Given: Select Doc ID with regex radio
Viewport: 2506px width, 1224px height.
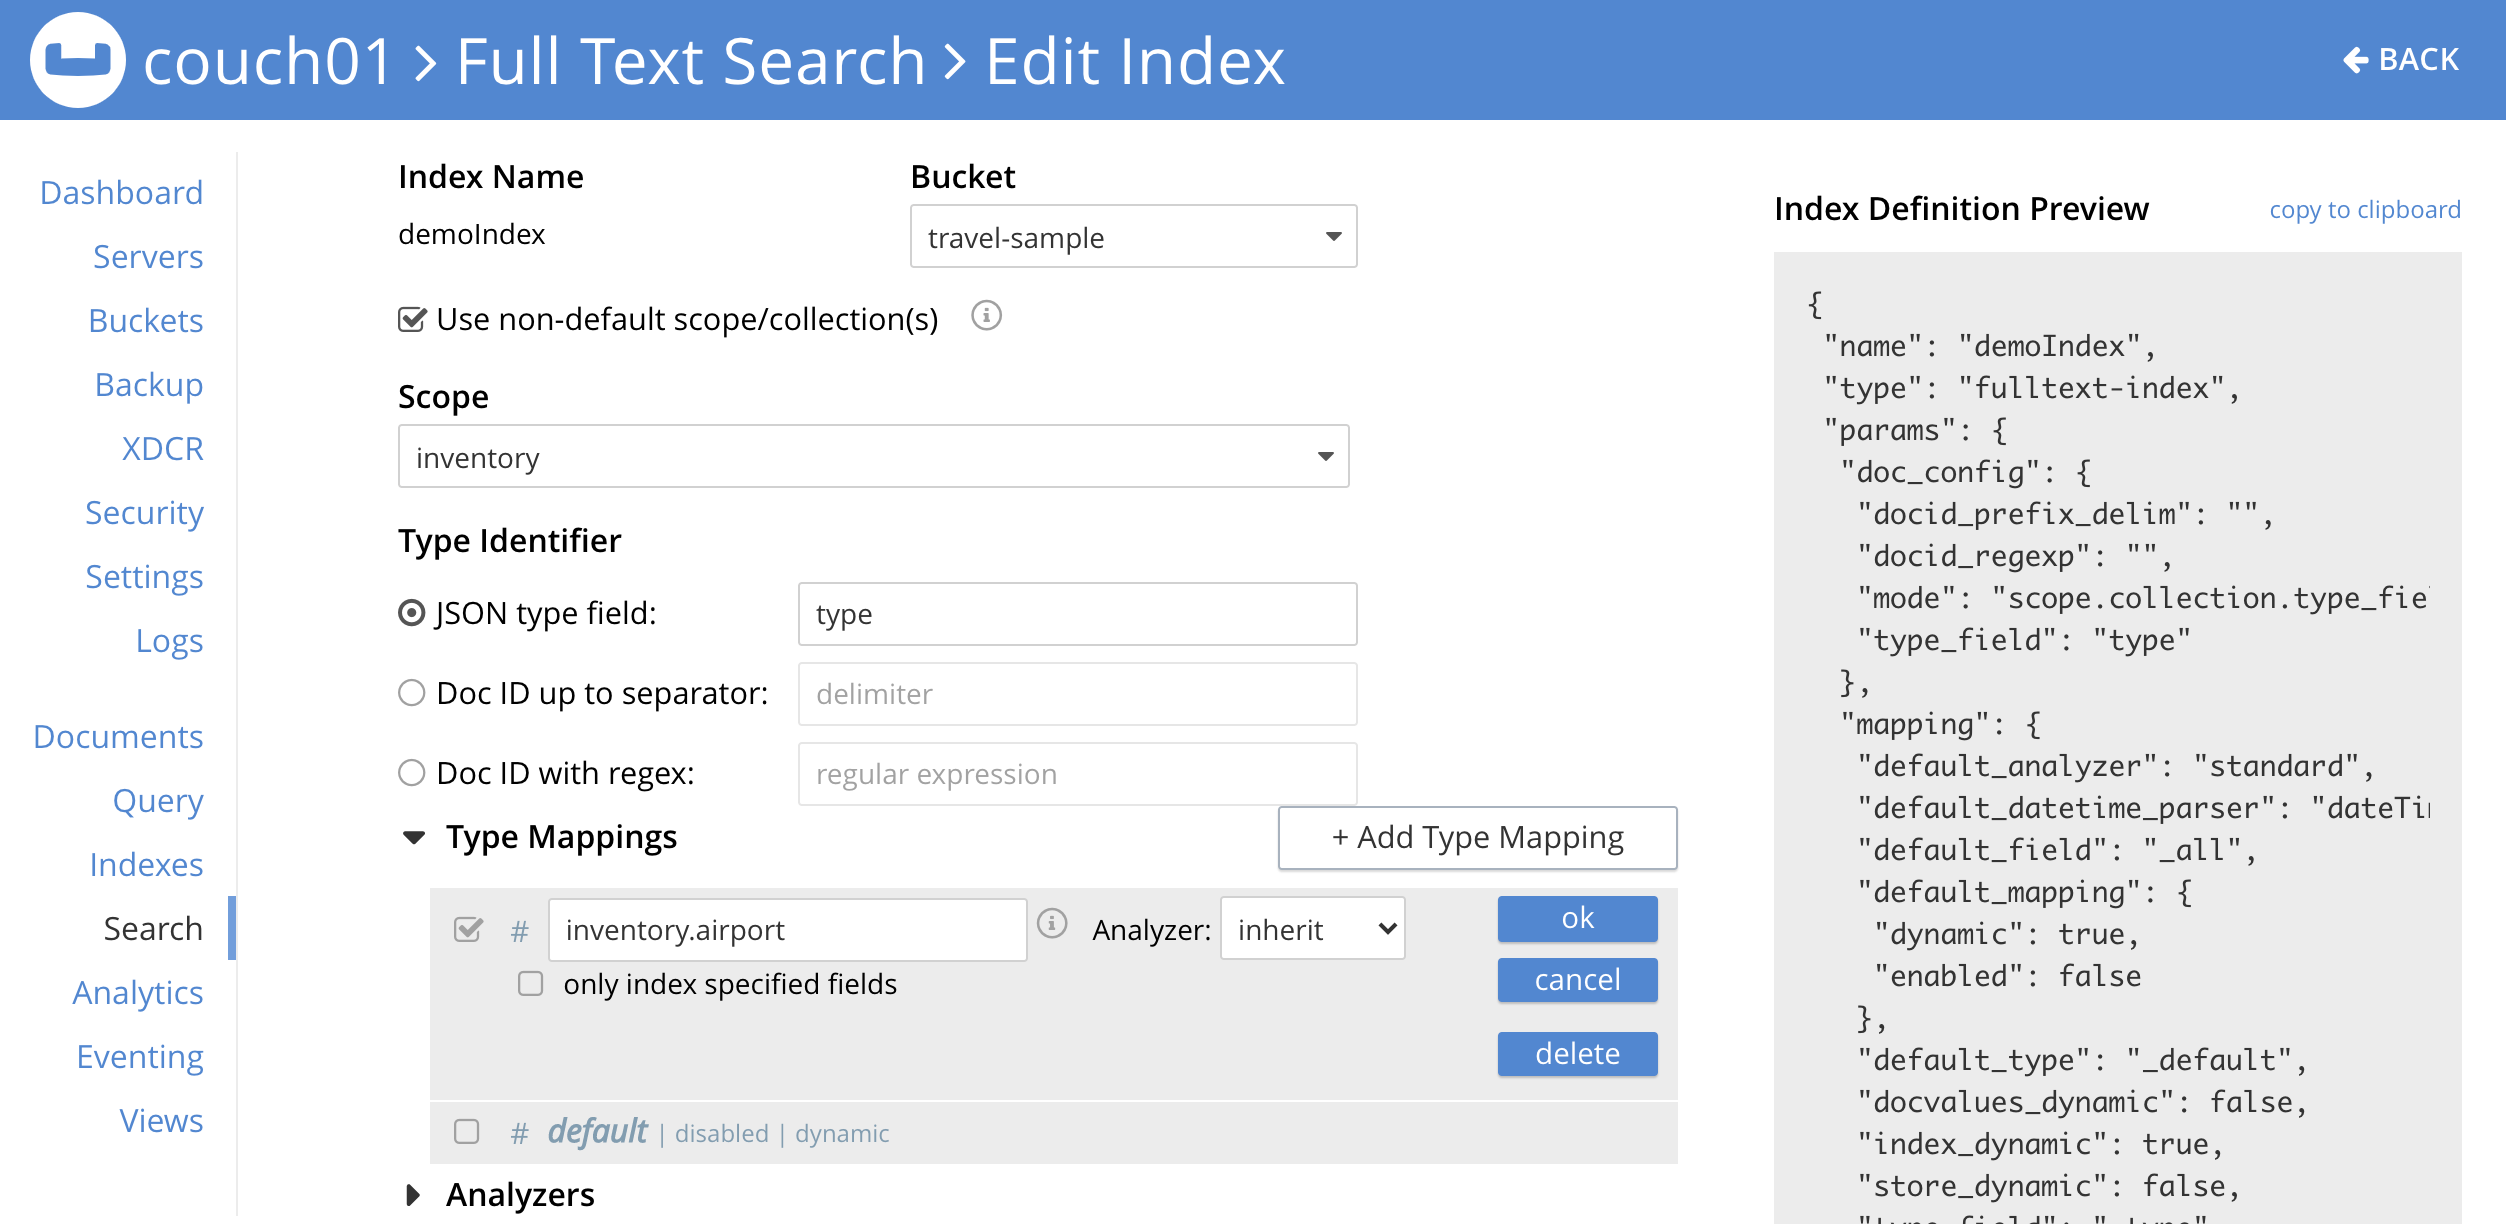Looking at the screenshot, I should pyautogui.click(x=412, y=773).
